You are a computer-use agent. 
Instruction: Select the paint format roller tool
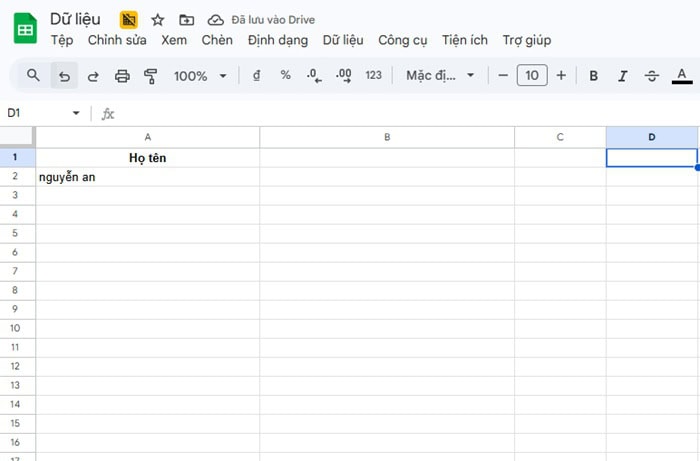pyautogui.click(x=151, y=75)
